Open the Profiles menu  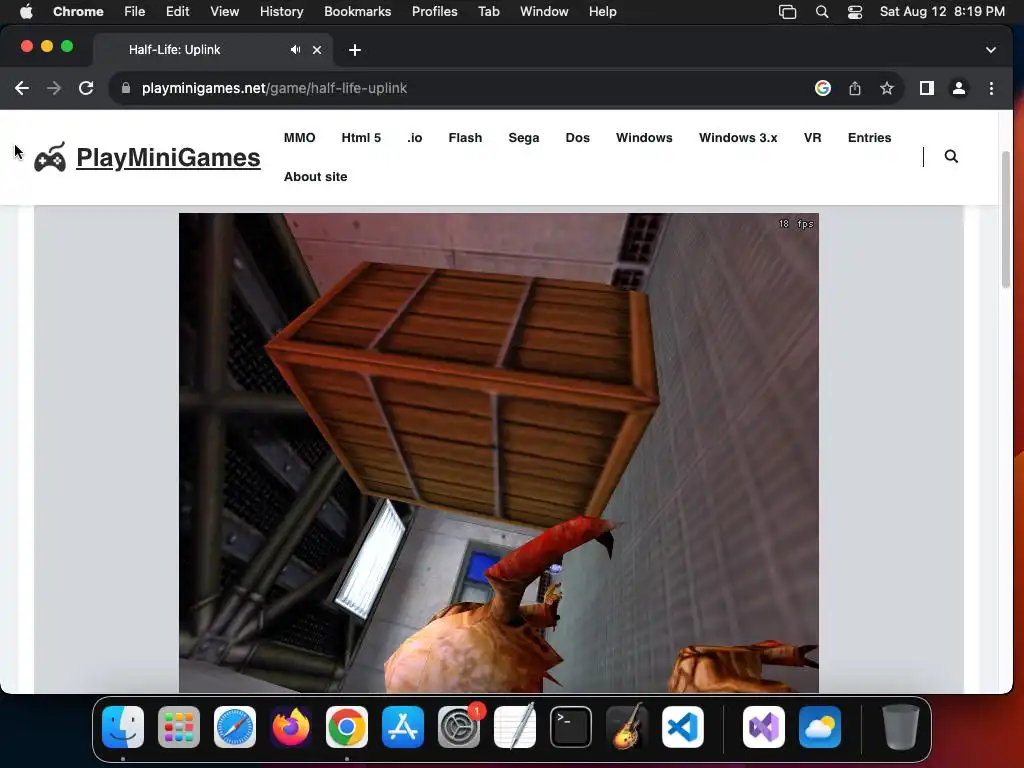(434, 12)
